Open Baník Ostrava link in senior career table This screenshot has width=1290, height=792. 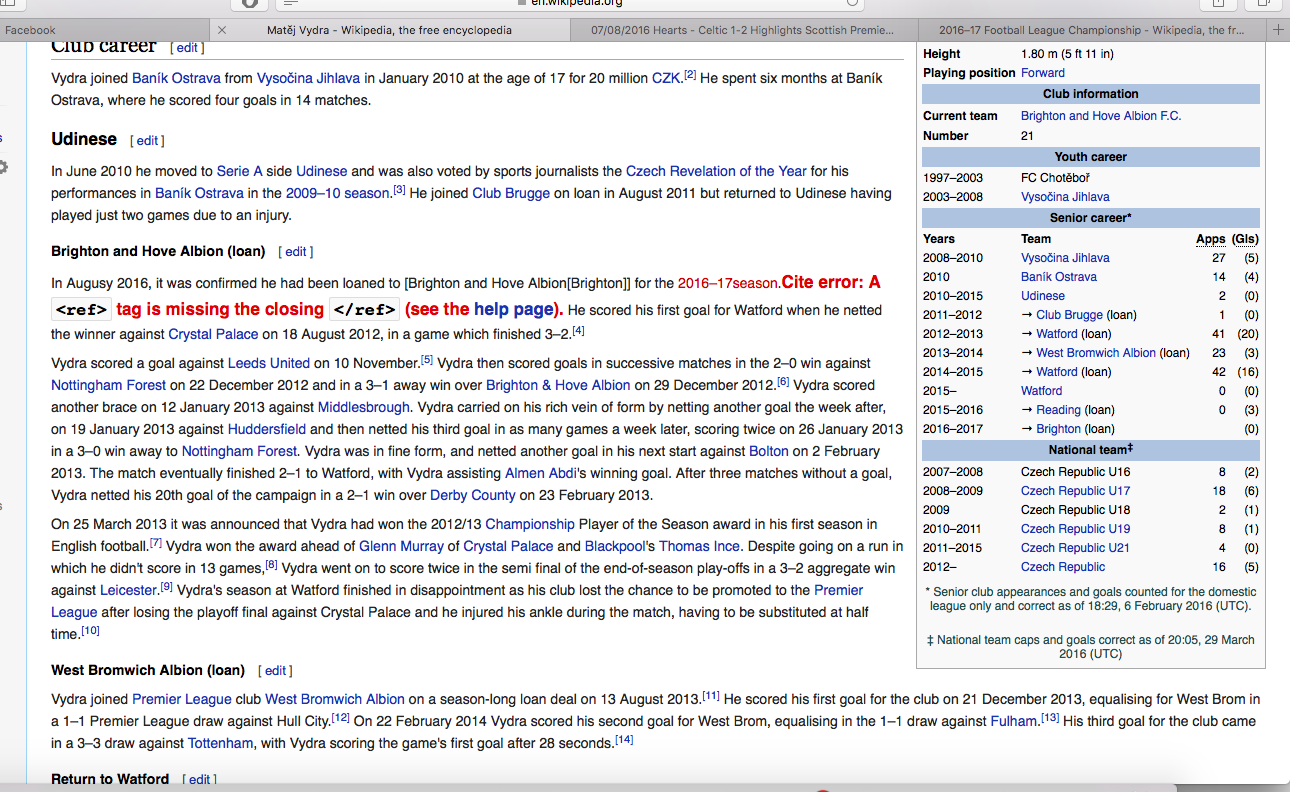[x=1059, y=277]
